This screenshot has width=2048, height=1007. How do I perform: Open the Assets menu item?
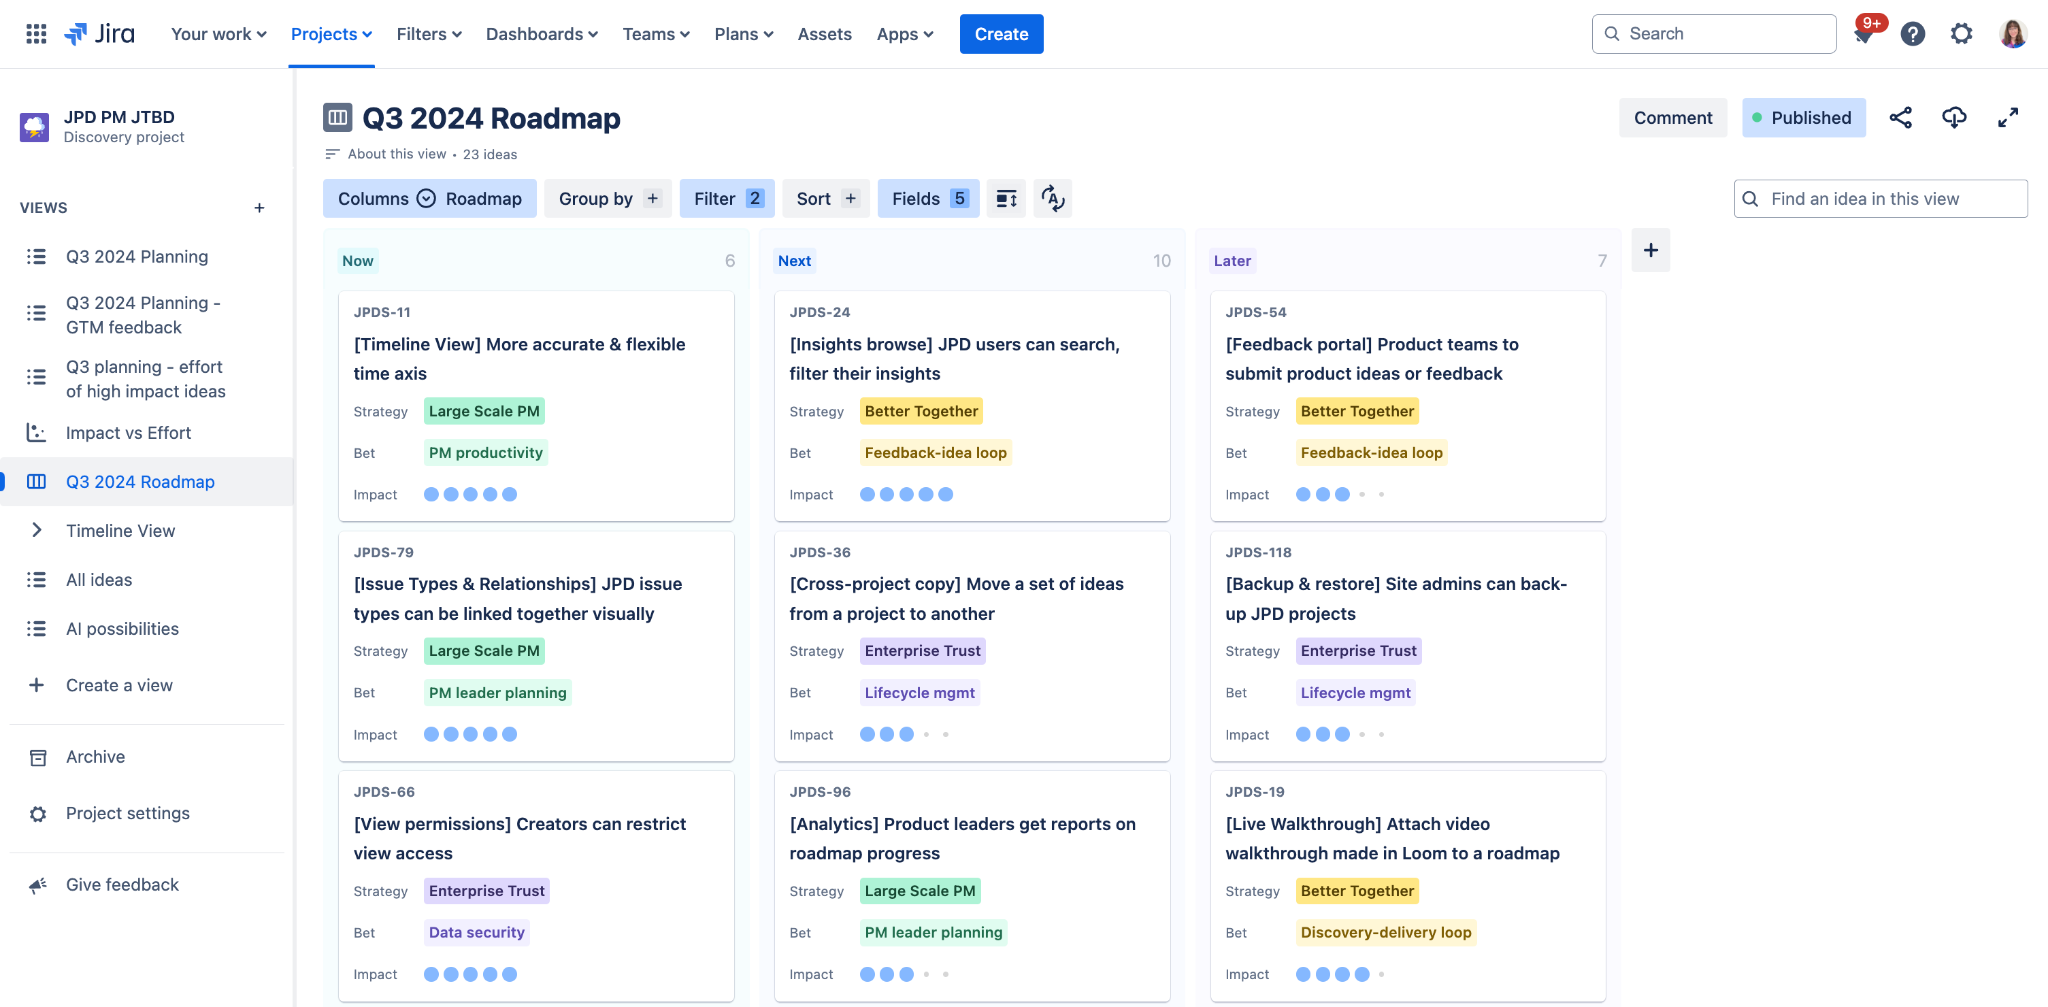pos(824,34)
